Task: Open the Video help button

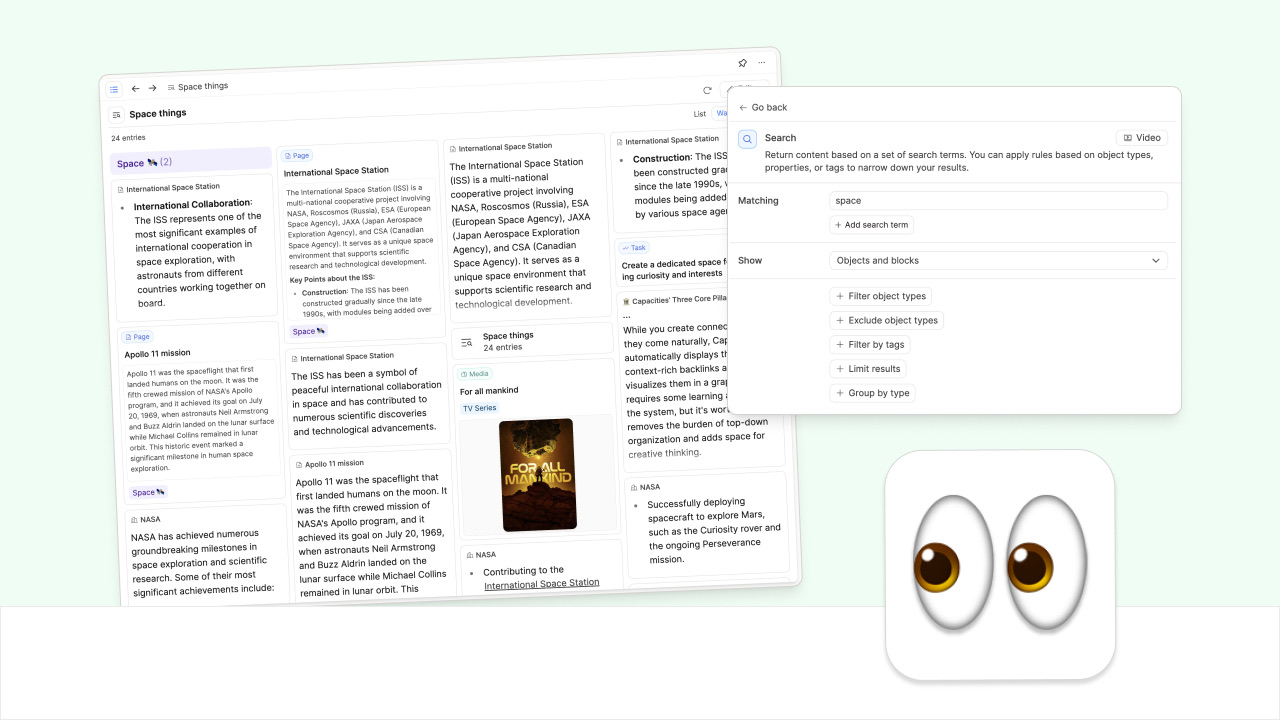Action: point(1141,138)
